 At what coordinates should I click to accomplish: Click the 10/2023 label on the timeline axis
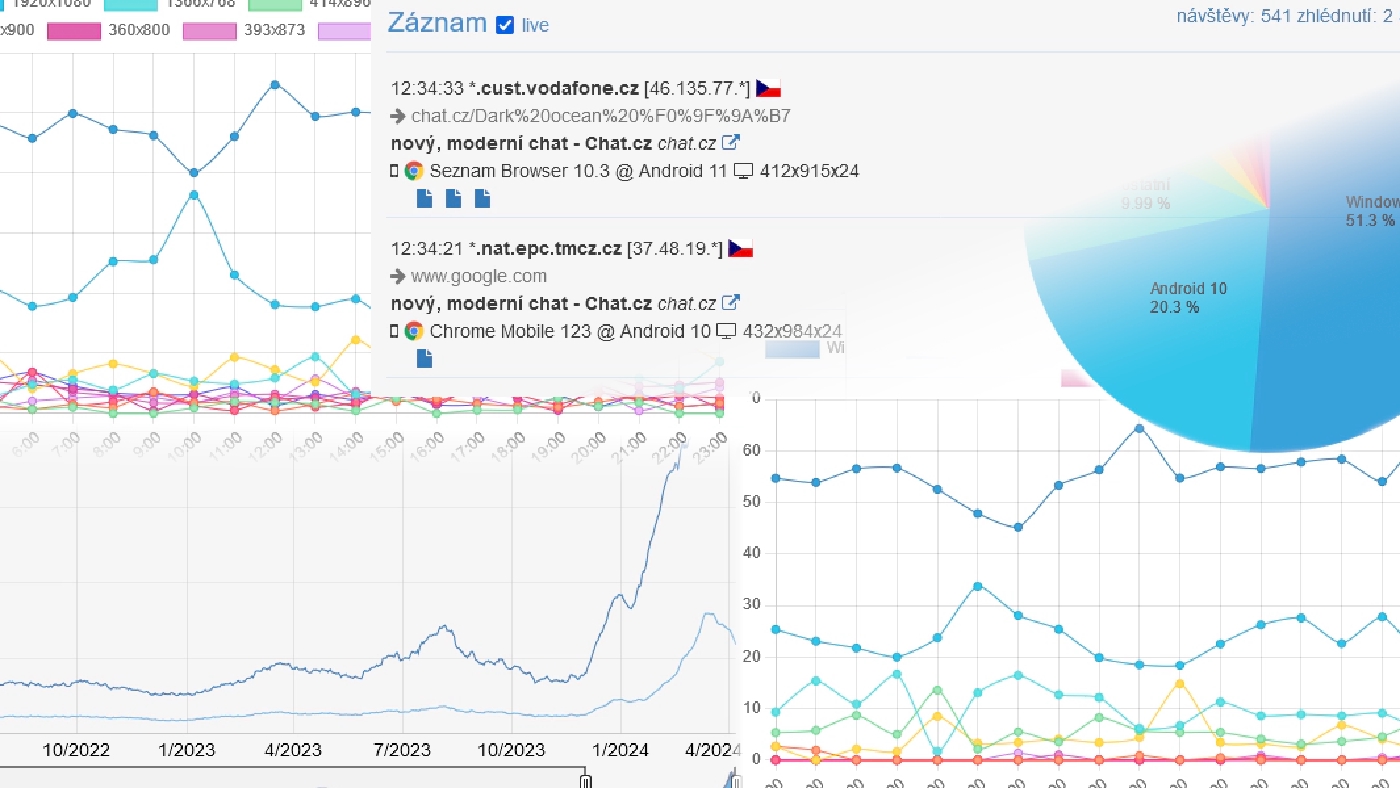tap(510, 749)
